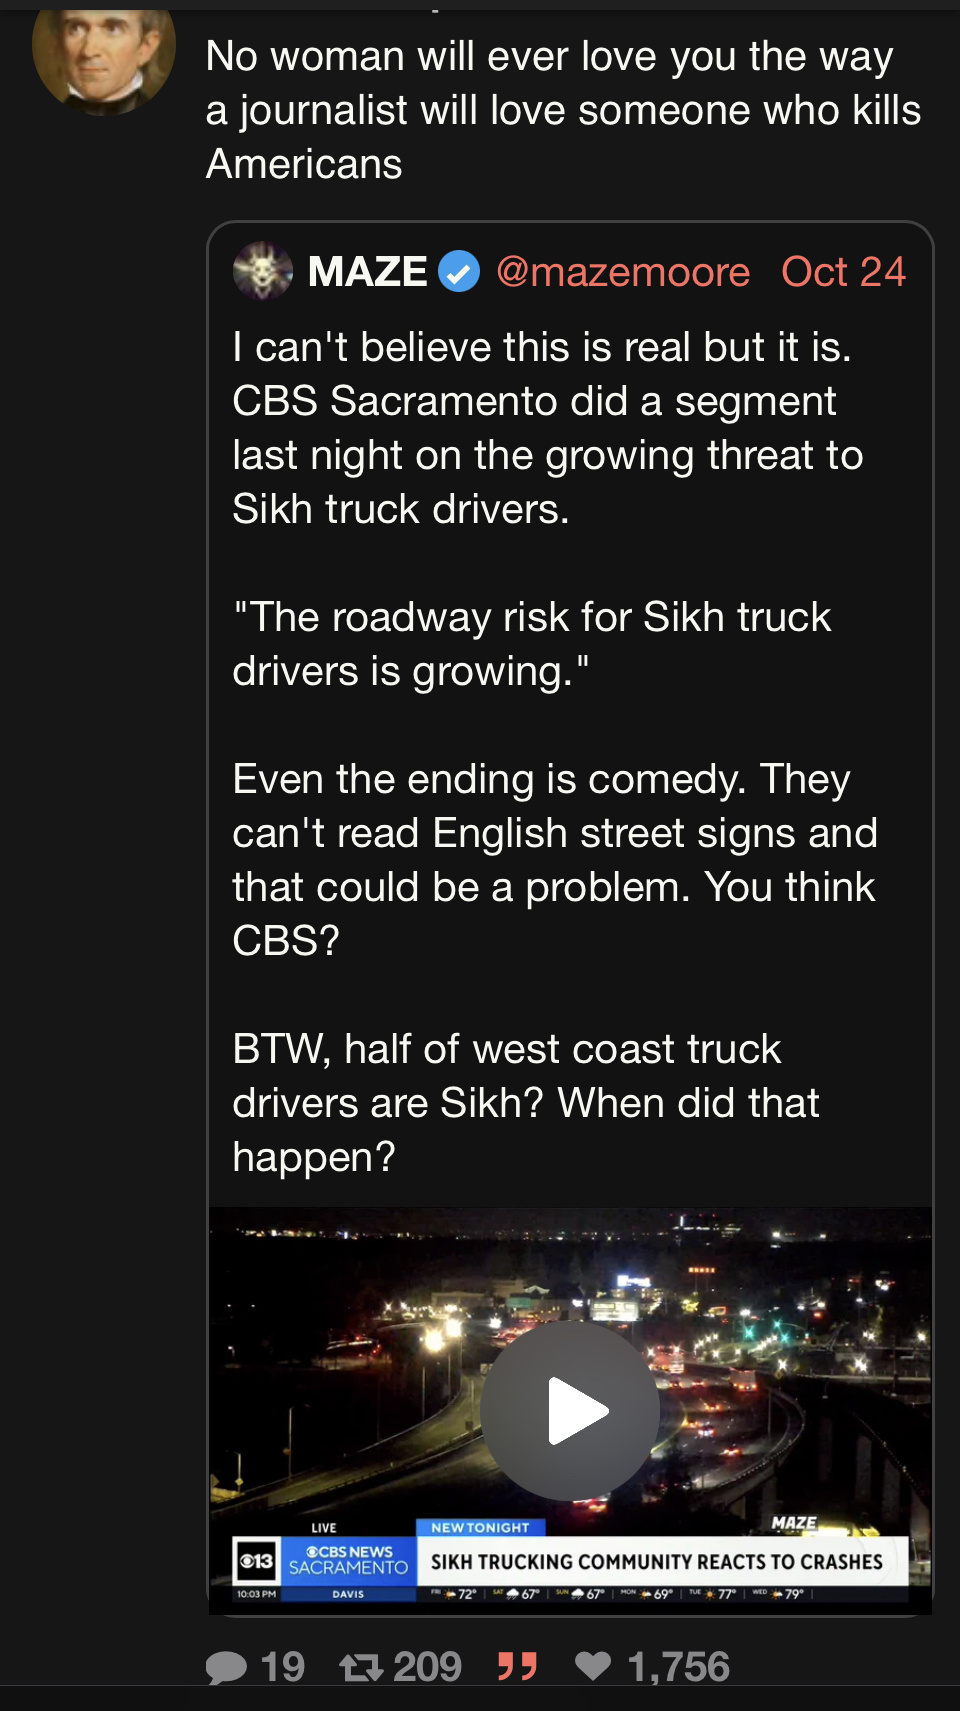Like the post with the heart icon
Image resolution: width=960 pixels, height=1711 pixels.
(593, 1666)
